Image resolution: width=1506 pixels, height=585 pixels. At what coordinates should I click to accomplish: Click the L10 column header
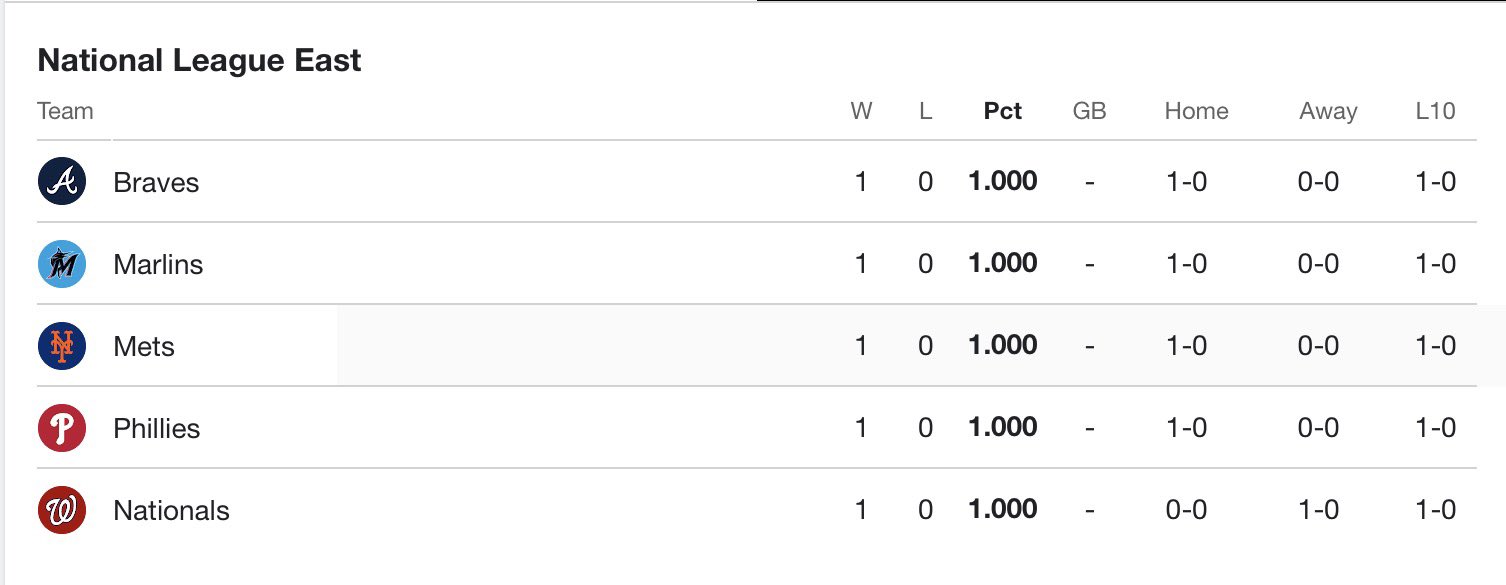coord(1435,111)
